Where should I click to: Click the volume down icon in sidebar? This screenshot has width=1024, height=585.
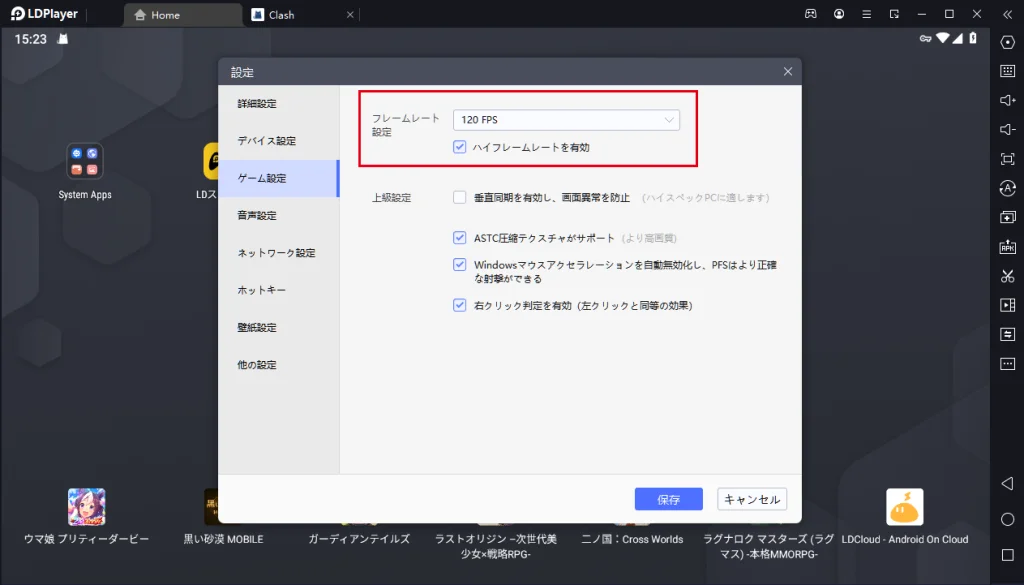(x=1008, y=129)
